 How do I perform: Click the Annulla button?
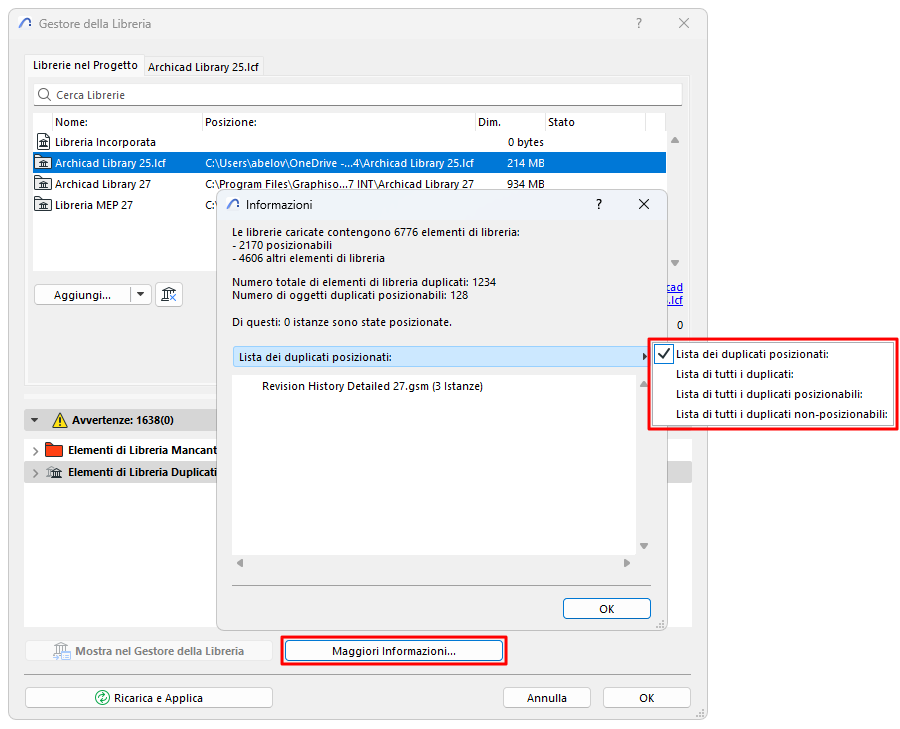pos(546,697)
